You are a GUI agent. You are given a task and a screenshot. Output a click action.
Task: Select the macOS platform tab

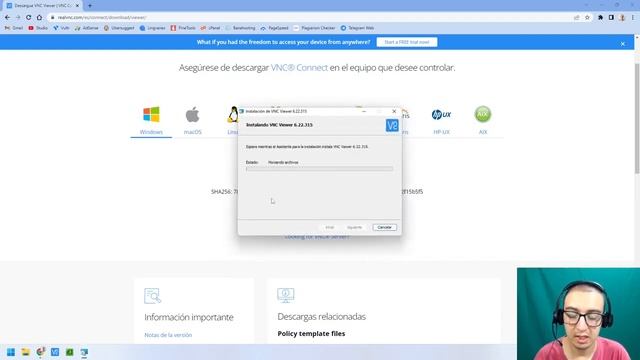(193, 121)
